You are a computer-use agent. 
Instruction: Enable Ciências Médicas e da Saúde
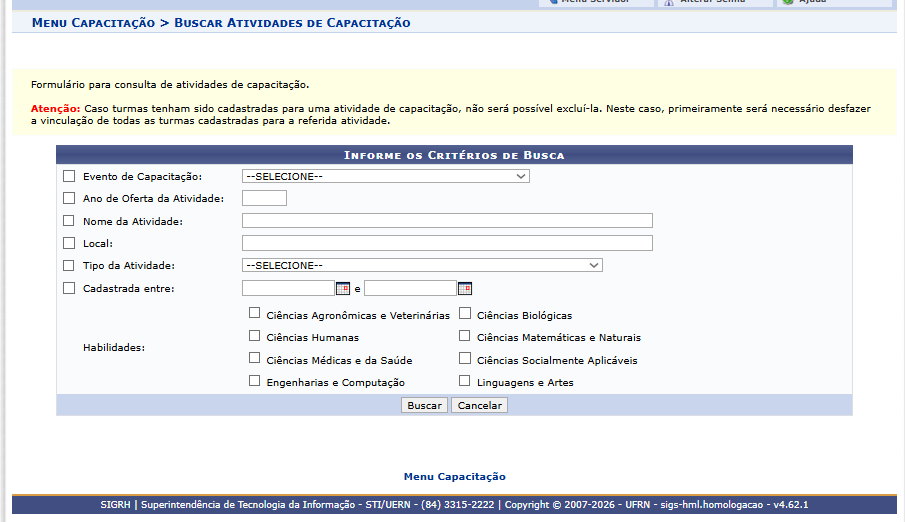[255, 358]
